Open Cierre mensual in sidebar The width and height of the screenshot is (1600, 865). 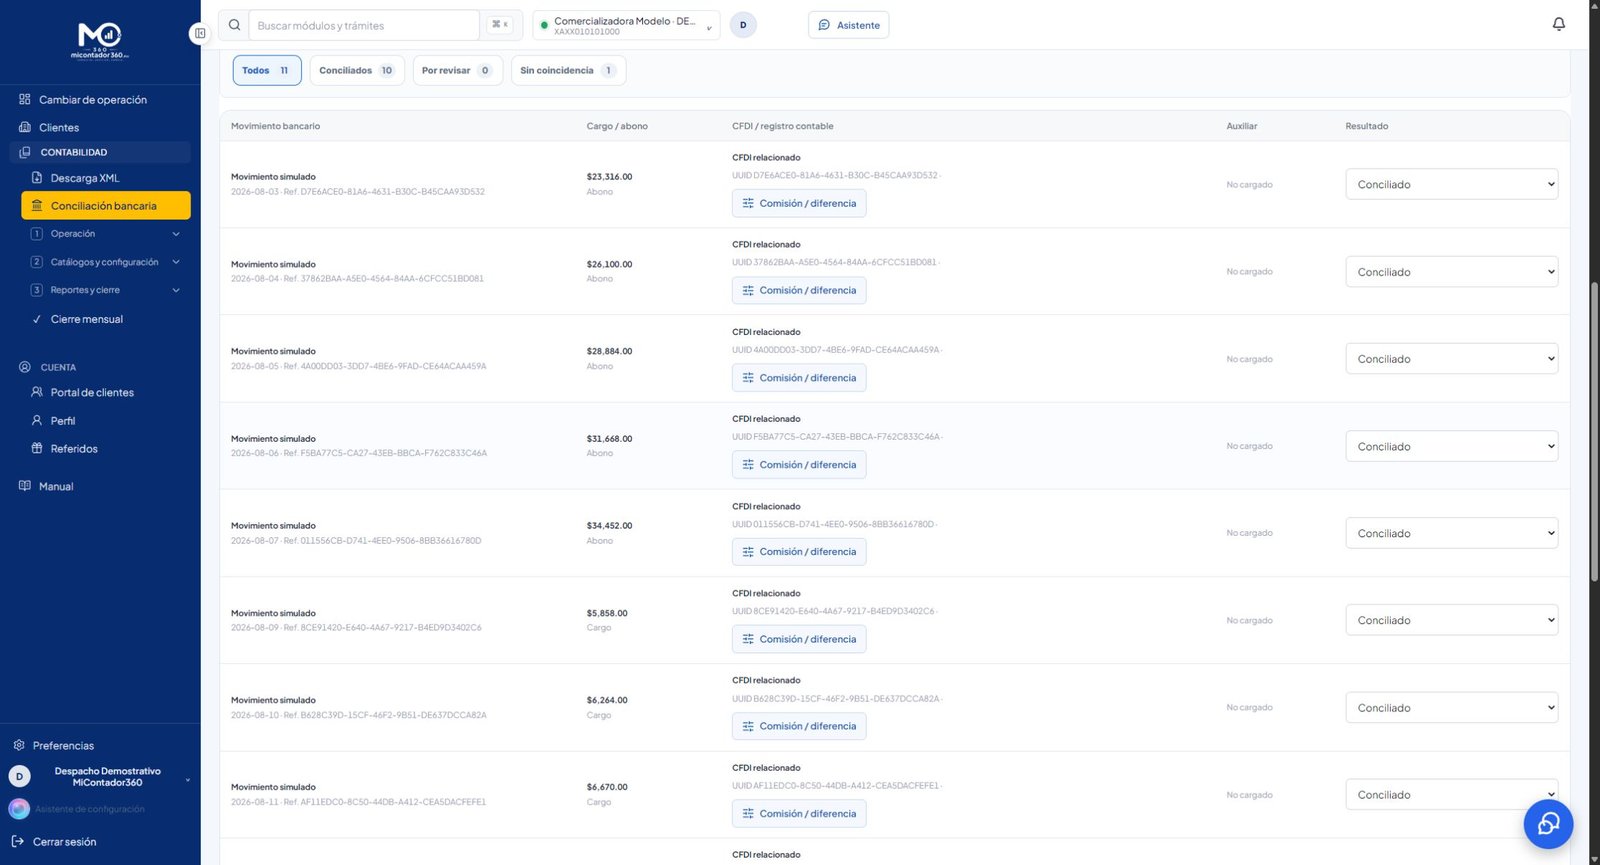(87, 319)
